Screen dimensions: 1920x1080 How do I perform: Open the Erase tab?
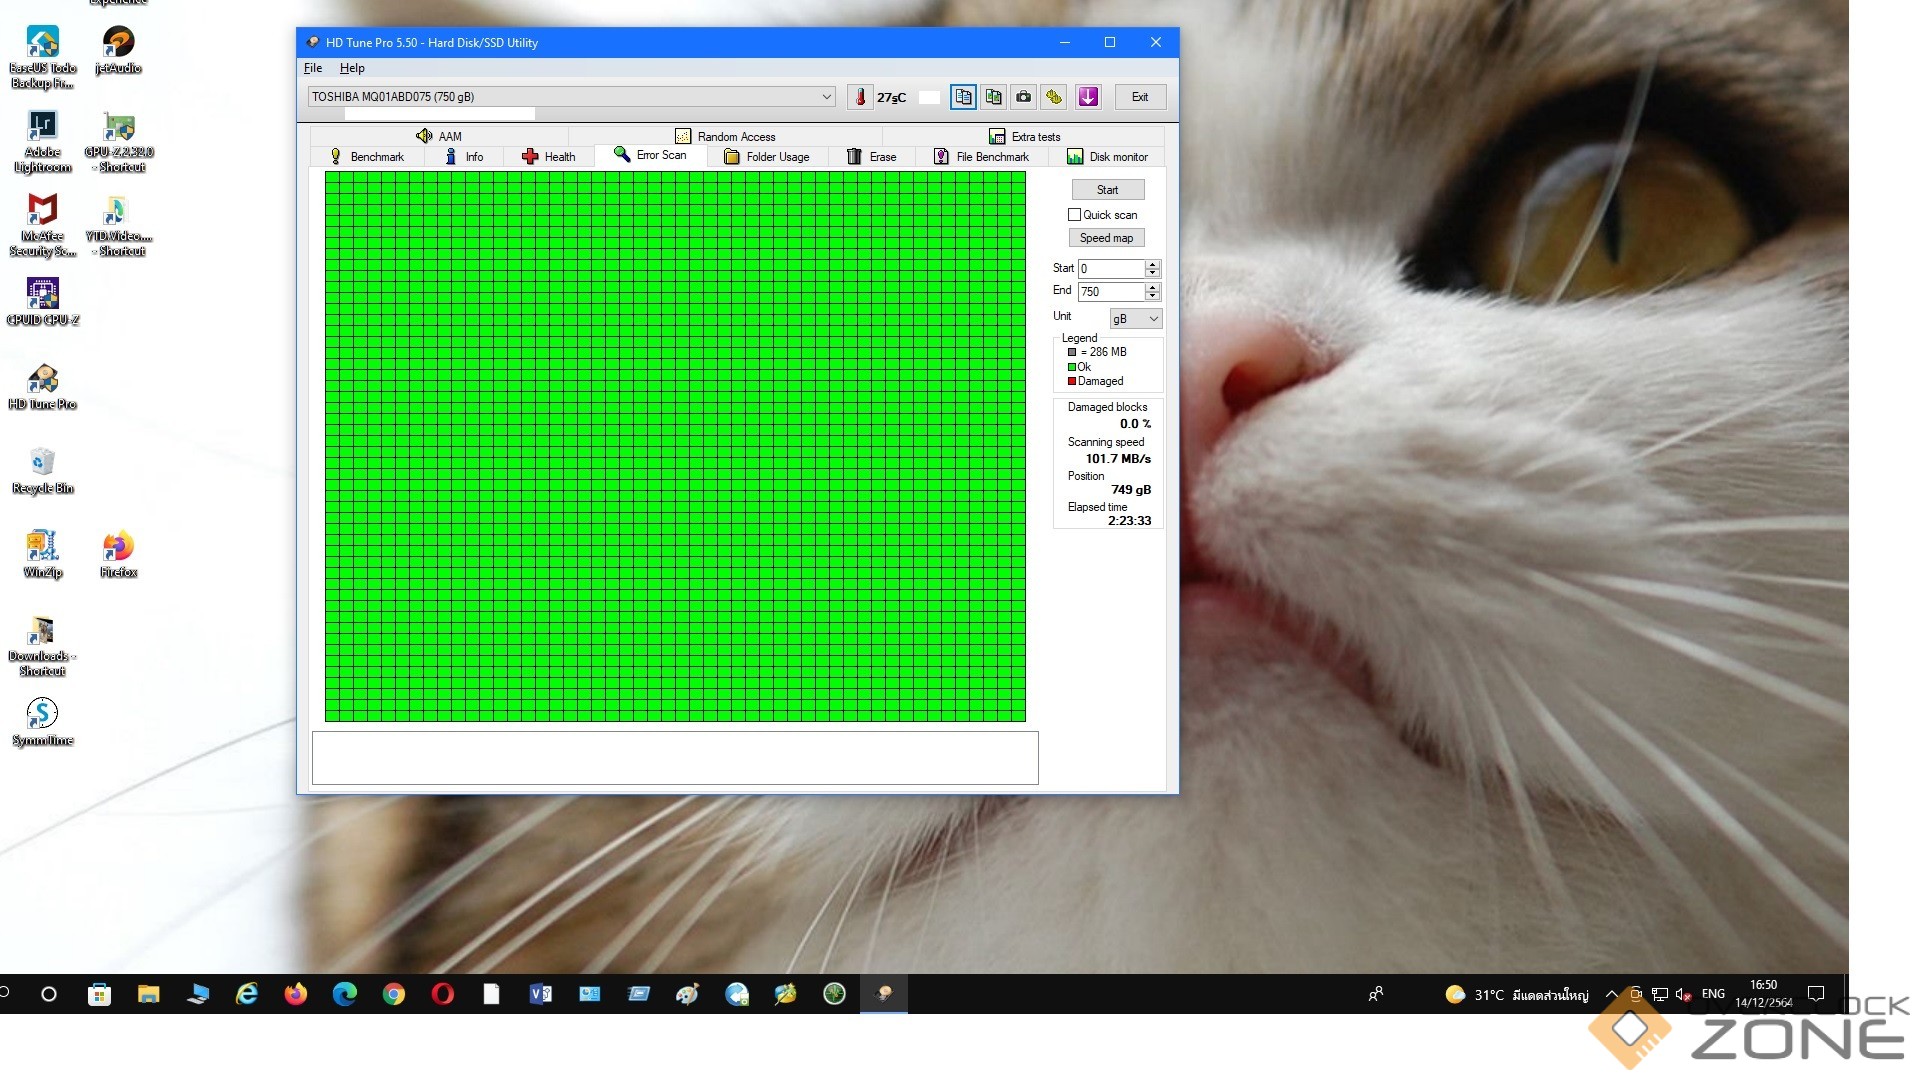(x=872, y=157)
